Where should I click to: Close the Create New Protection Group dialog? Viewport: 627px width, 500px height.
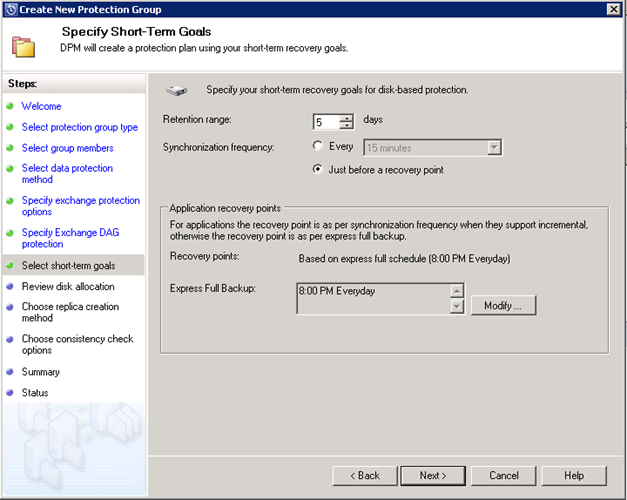point(612,9)
